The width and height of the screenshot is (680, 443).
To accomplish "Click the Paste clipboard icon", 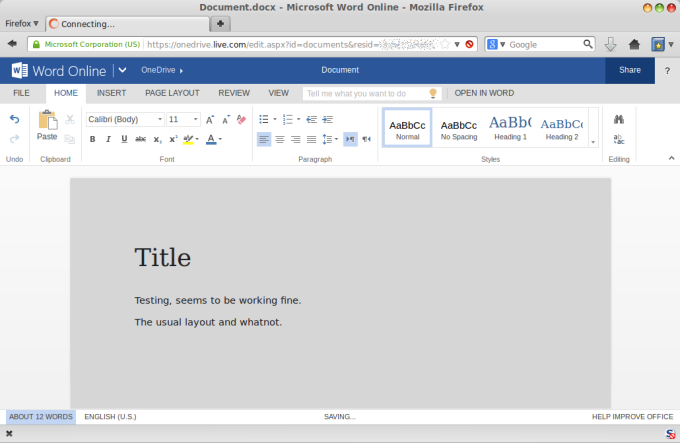I will pyautogui.click(x=47, y=121).
